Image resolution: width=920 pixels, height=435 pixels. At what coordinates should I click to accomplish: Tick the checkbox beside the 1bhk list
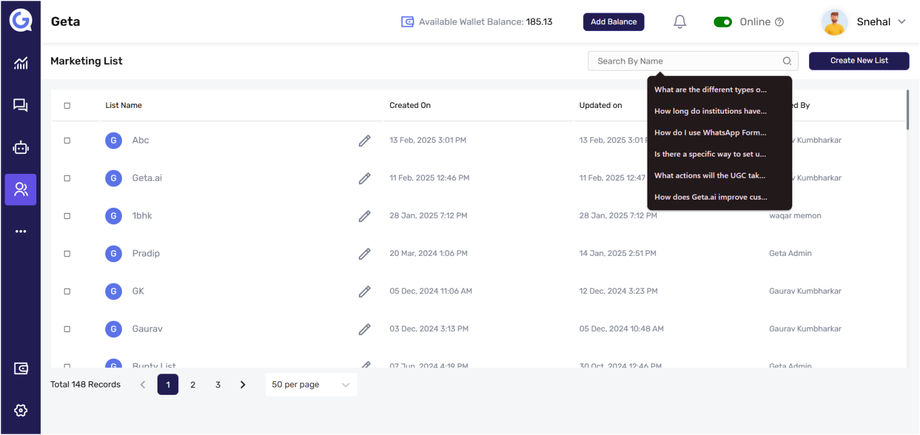[67, 216]
